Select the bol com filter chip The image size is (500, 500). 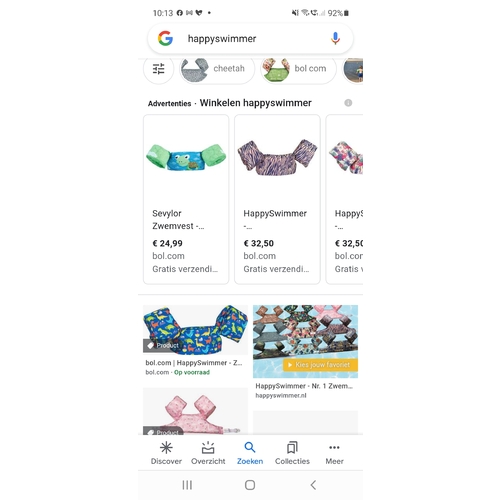coord(298,69)
